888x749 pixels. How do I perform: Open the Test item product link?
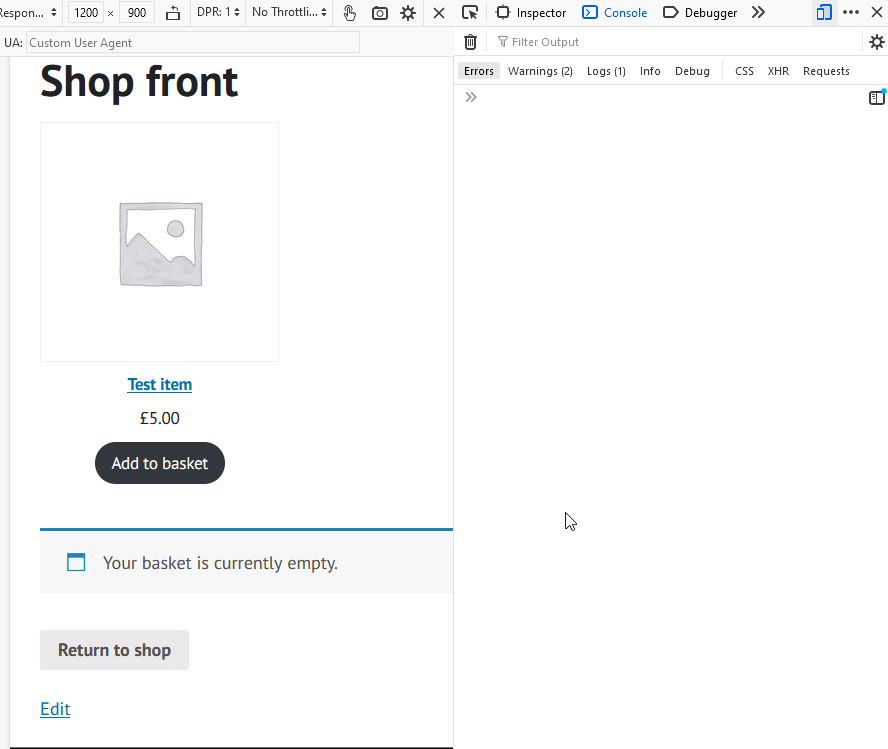160,384
